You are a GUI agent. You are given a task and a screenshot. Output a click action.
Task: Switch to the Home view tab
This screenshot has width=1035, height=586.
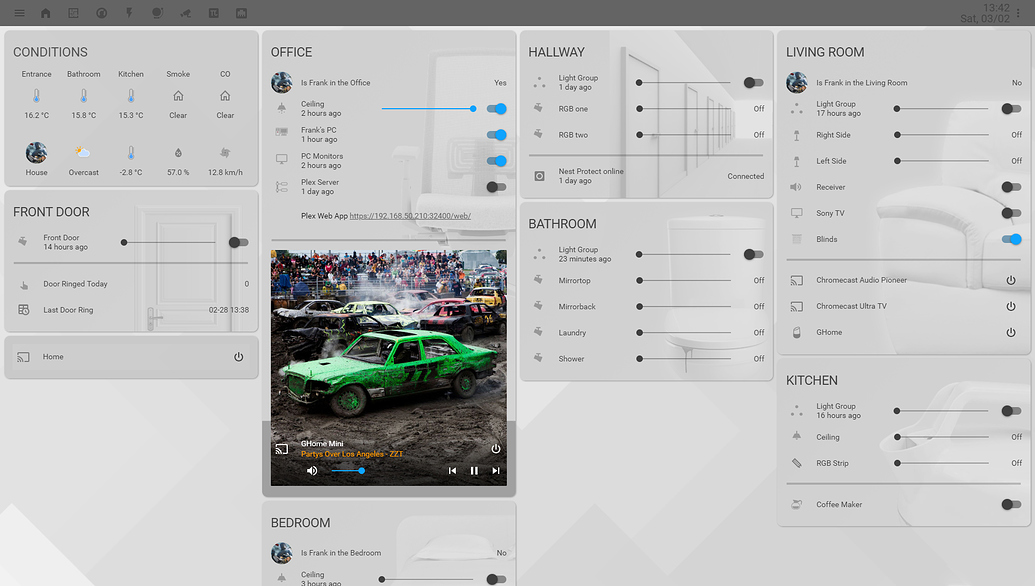[x=46, y=13]
